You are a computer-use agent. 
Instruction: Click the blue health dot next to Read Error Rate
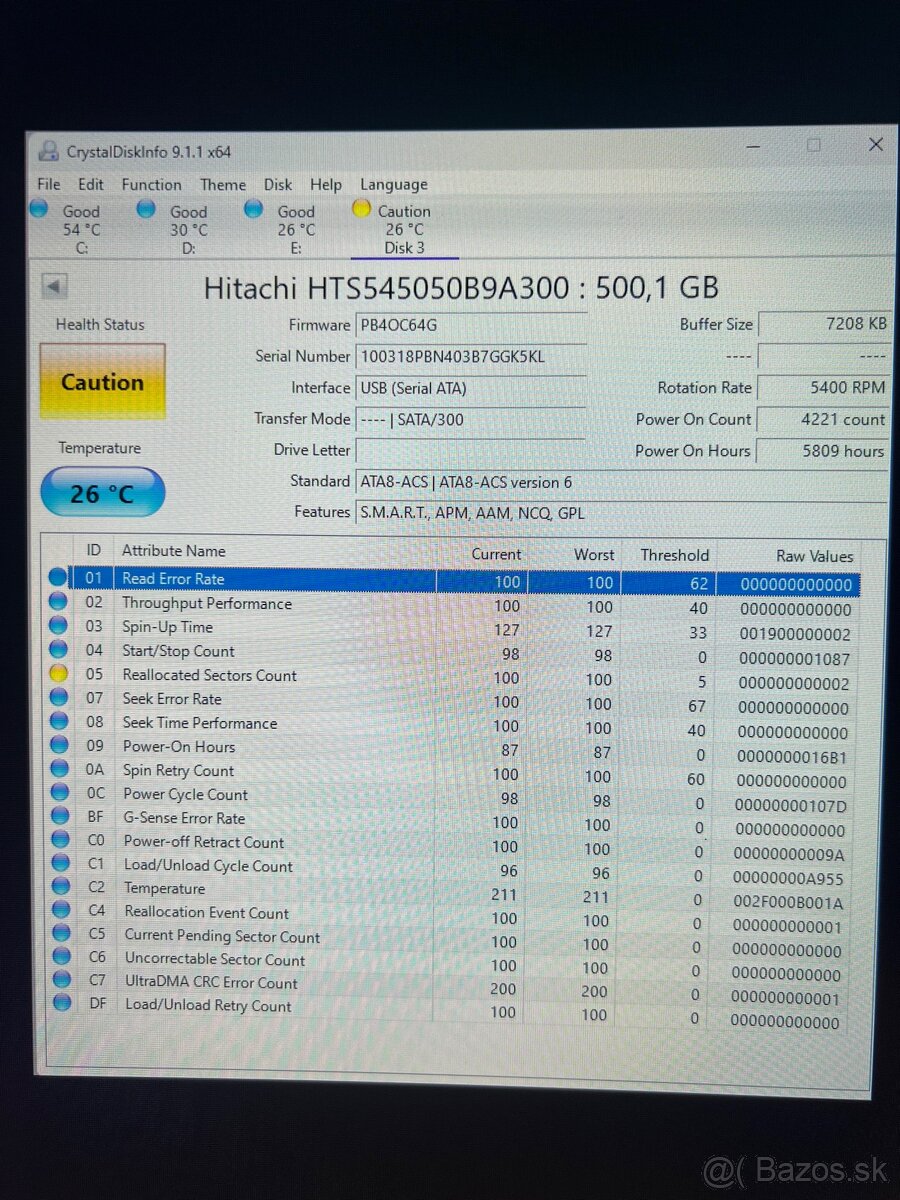click(58, 577)
